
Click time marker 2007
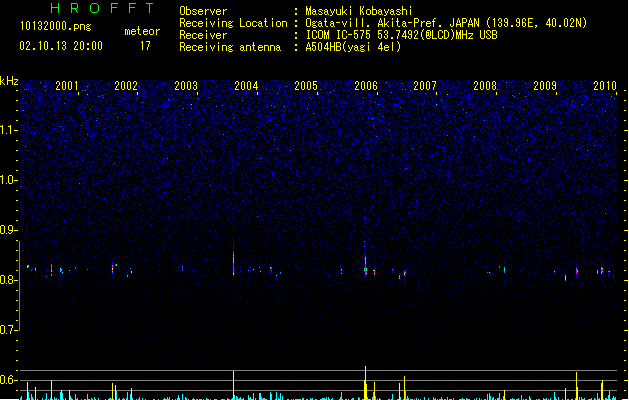(x=425, y=86)
